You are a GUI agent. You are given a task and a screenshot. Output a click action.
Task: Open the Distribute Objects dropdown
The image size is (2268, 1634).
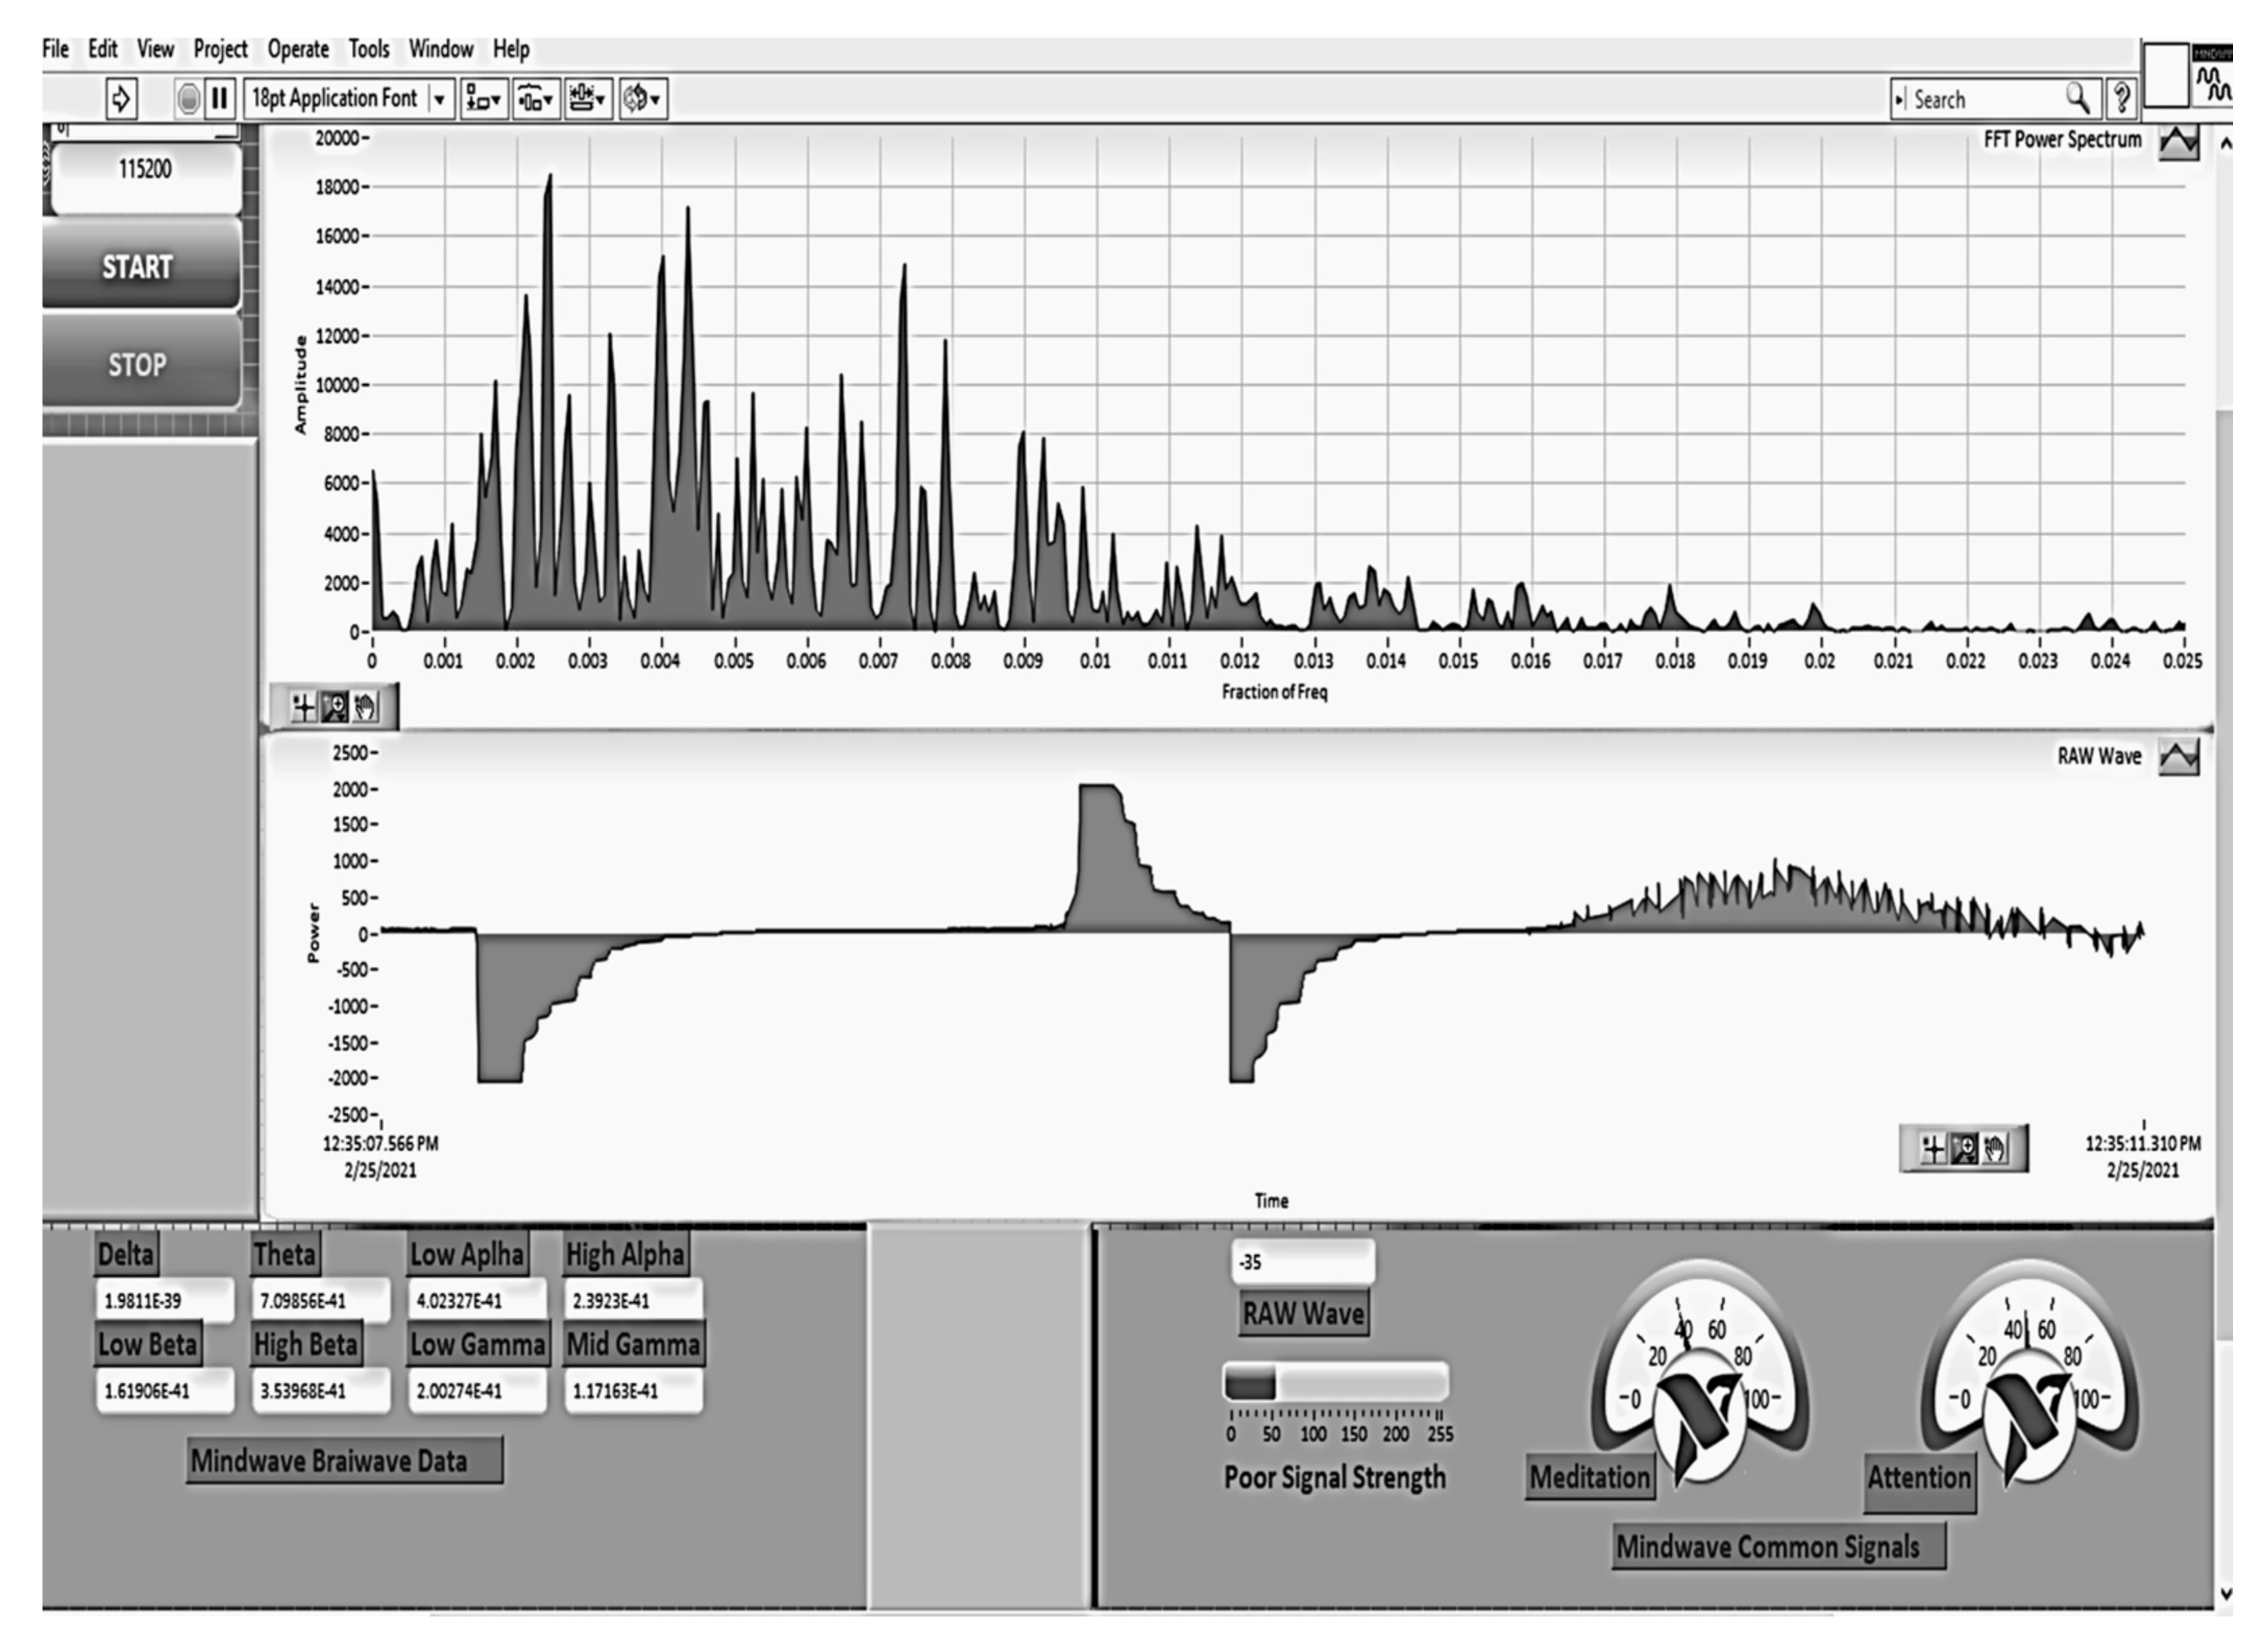[x=536, y=99]
